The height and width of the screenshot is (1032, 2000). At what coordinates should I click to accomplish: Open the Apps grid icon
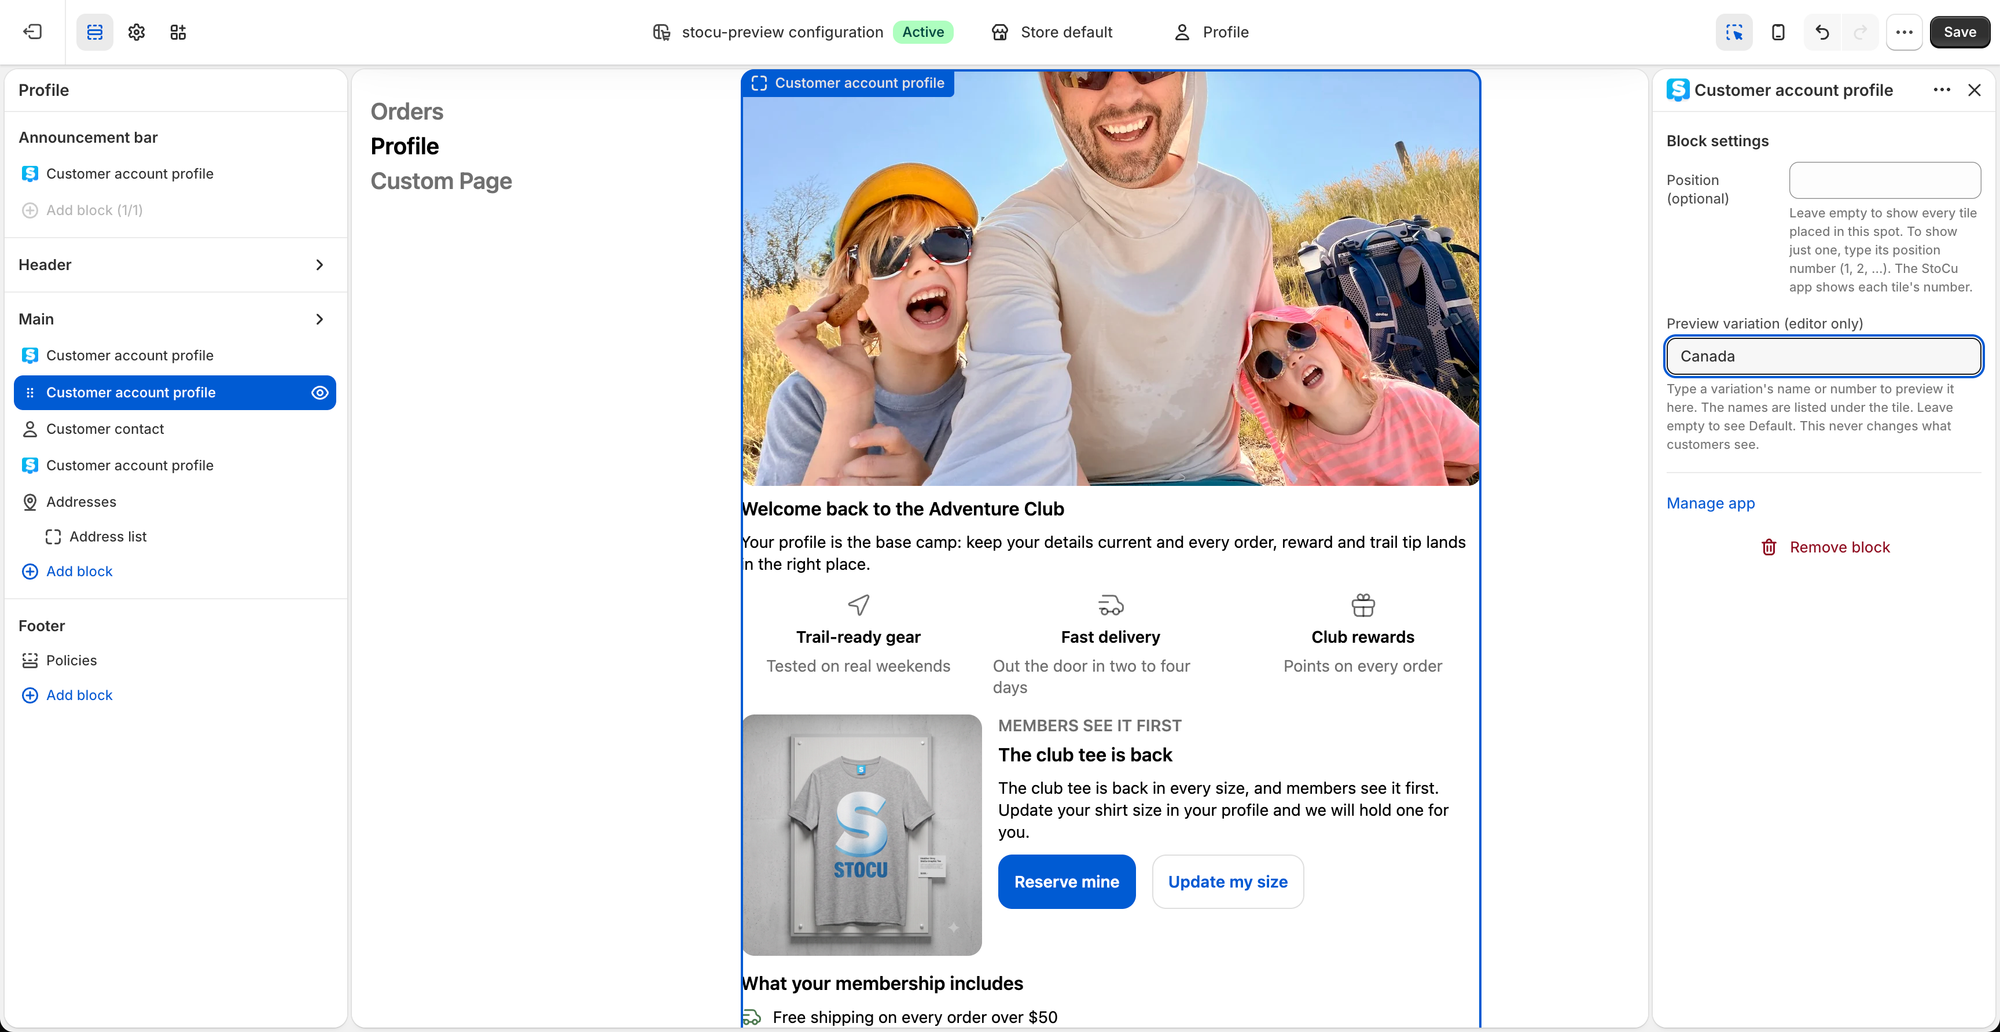tap(178, 32)
